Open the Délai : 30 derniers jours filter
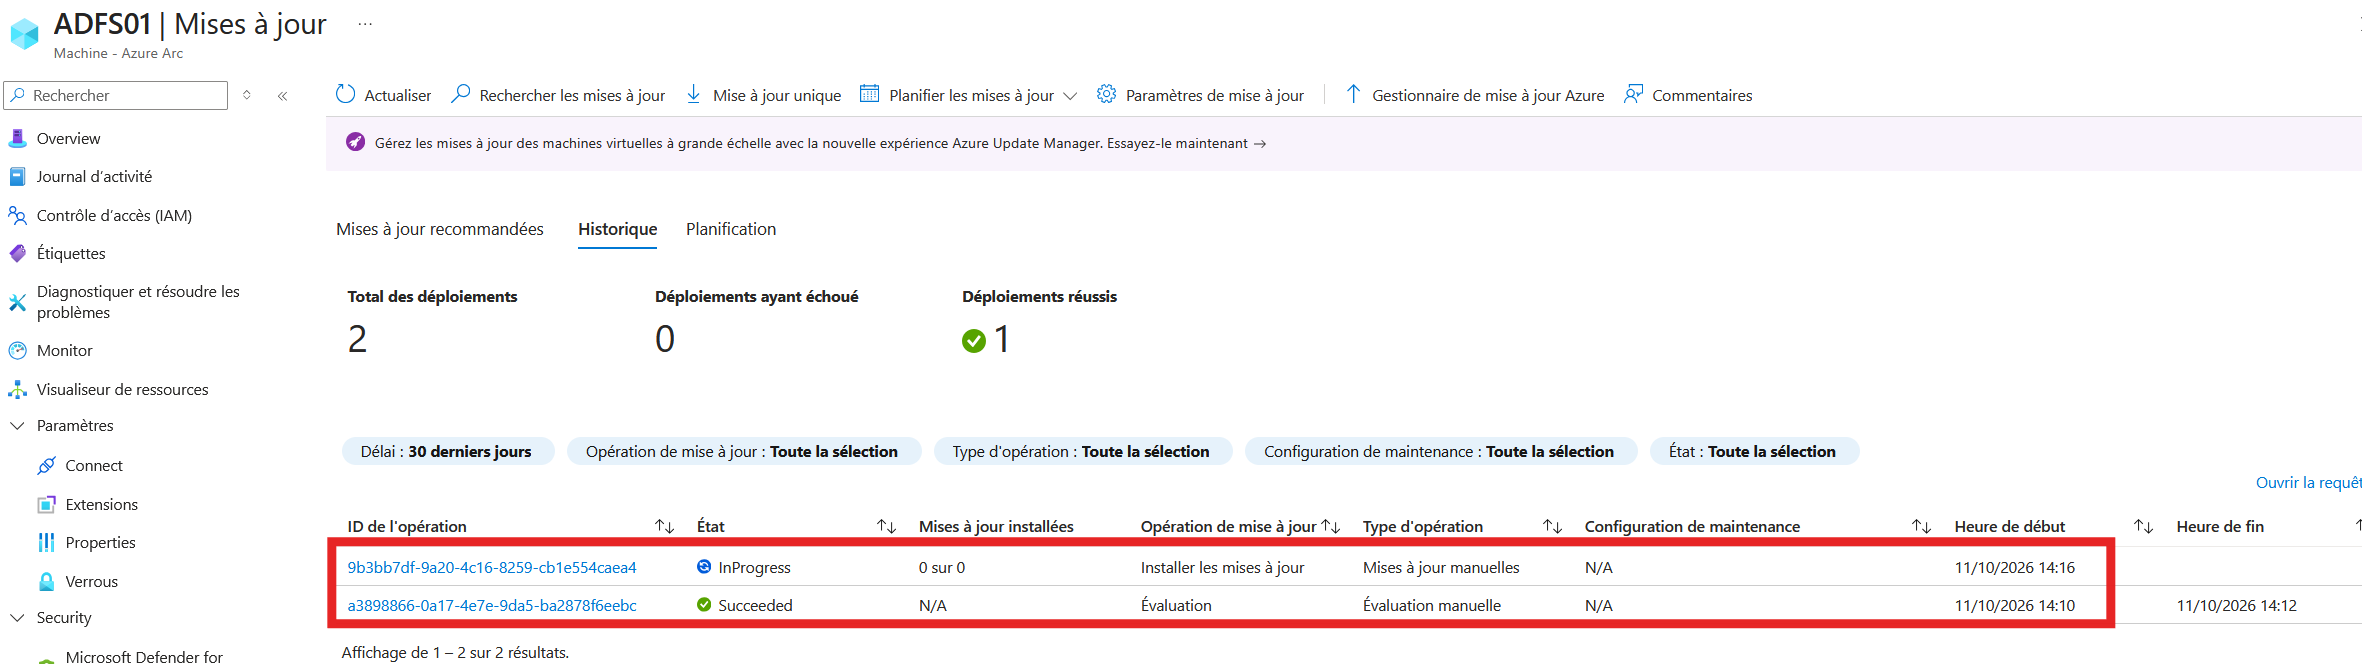This screenshot has width=2362, height=664. pos(447,451)
